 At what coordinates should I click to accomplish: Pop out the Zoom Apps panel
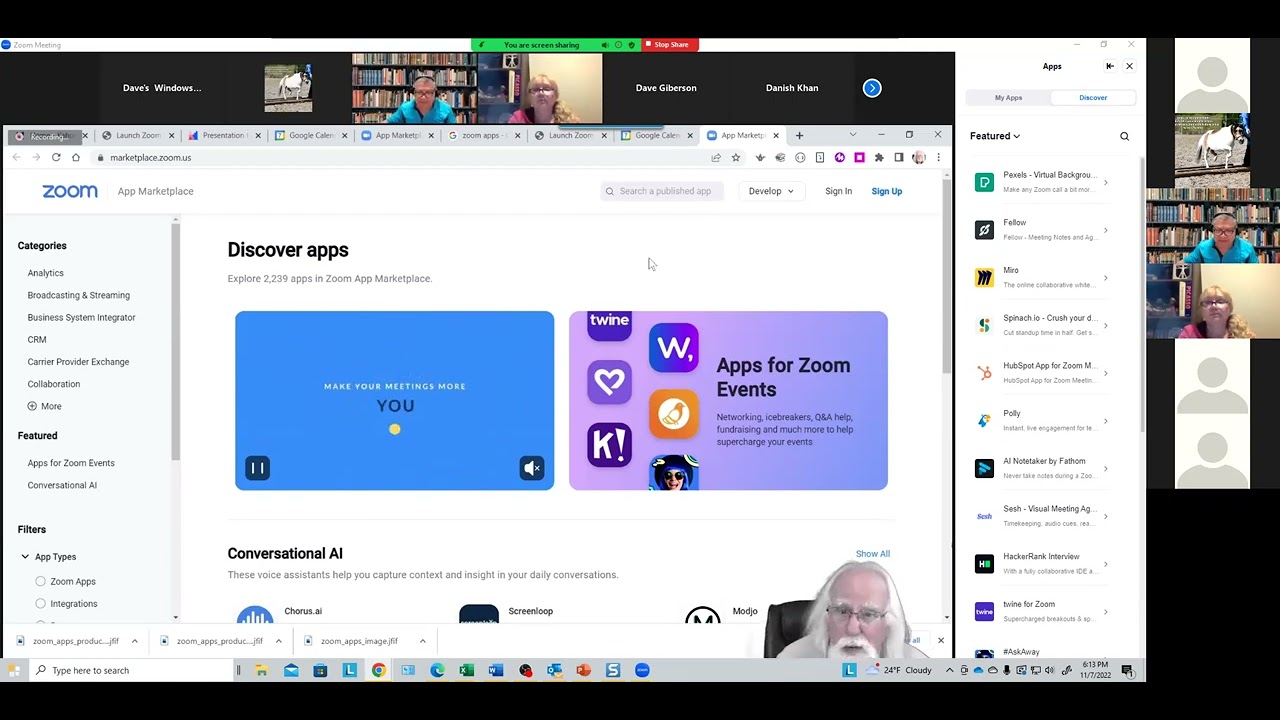coord(1110,66)
